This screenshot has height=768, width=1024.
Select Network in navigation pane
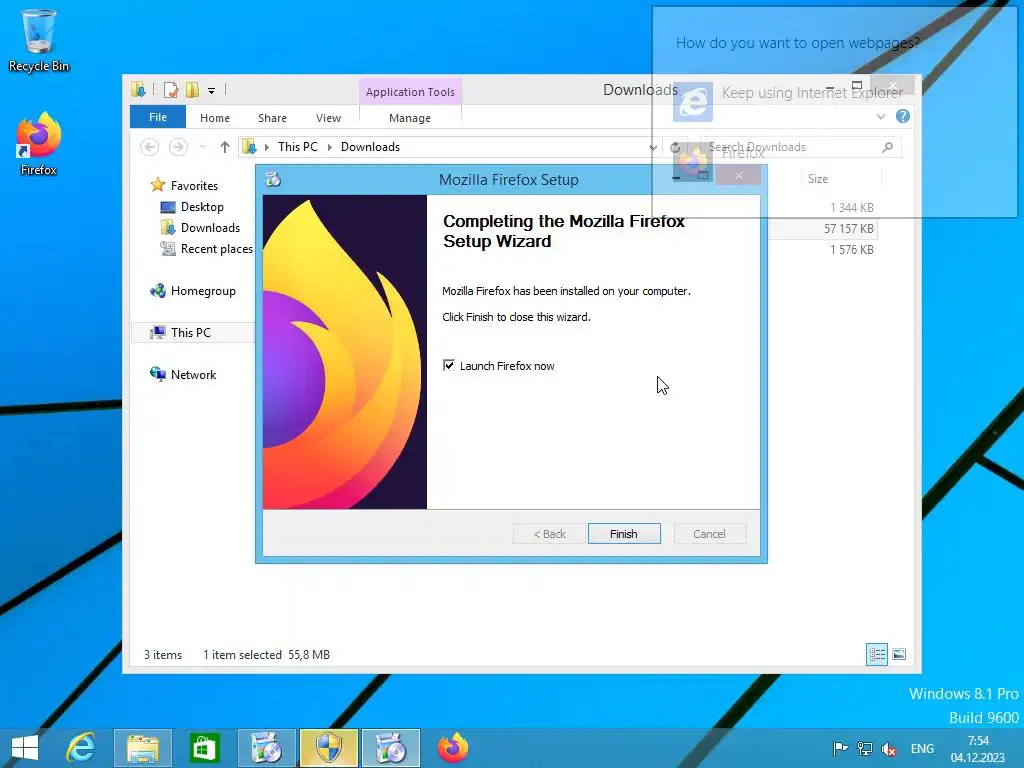[x=193, y=374]
